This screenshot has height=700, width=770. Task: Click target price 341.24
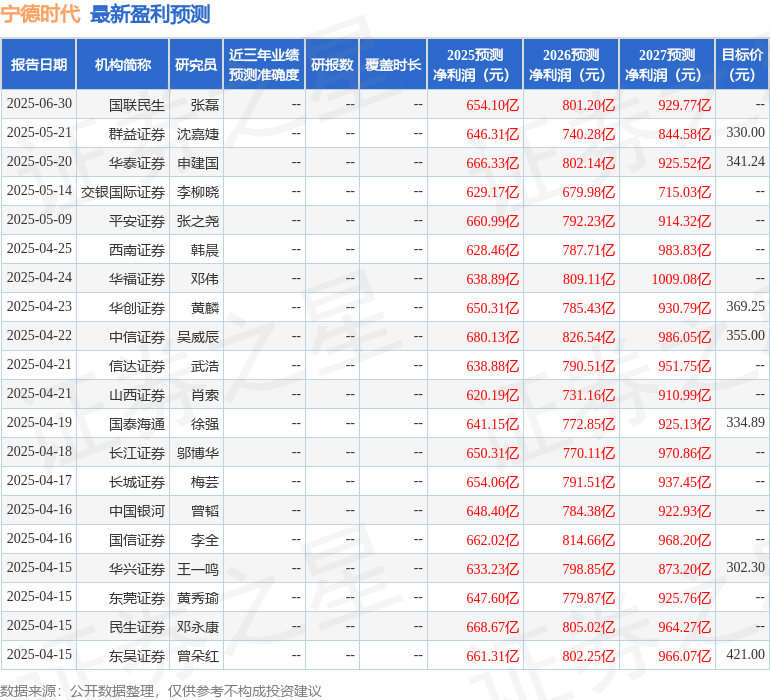tap(745, 161)
